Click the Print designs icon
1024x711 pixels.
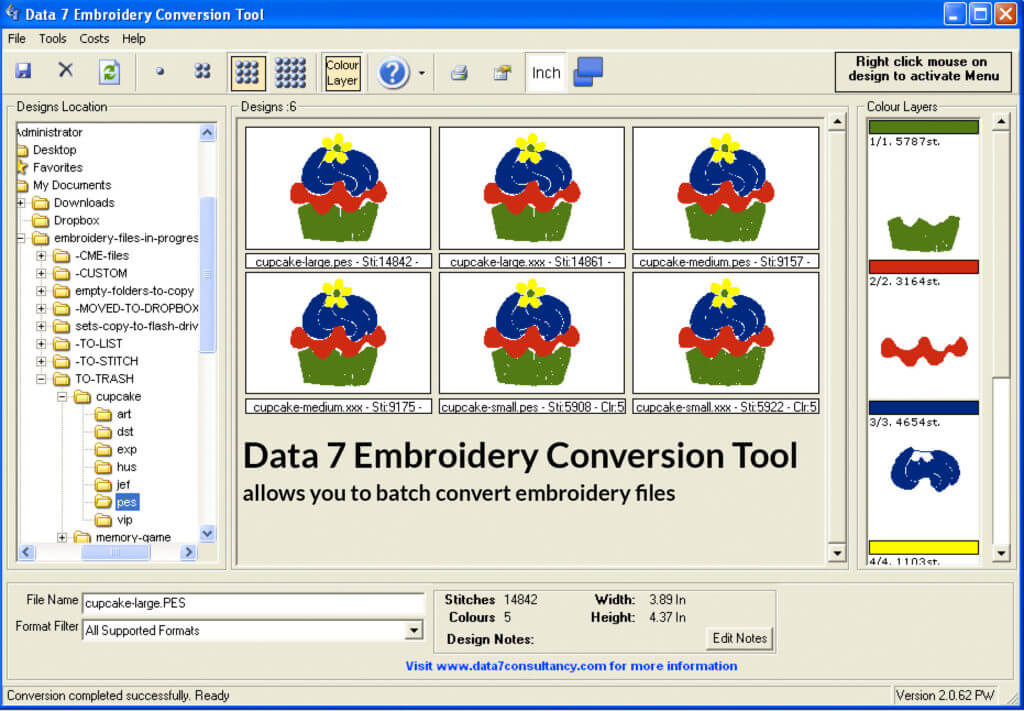click(x=458, y=71)
